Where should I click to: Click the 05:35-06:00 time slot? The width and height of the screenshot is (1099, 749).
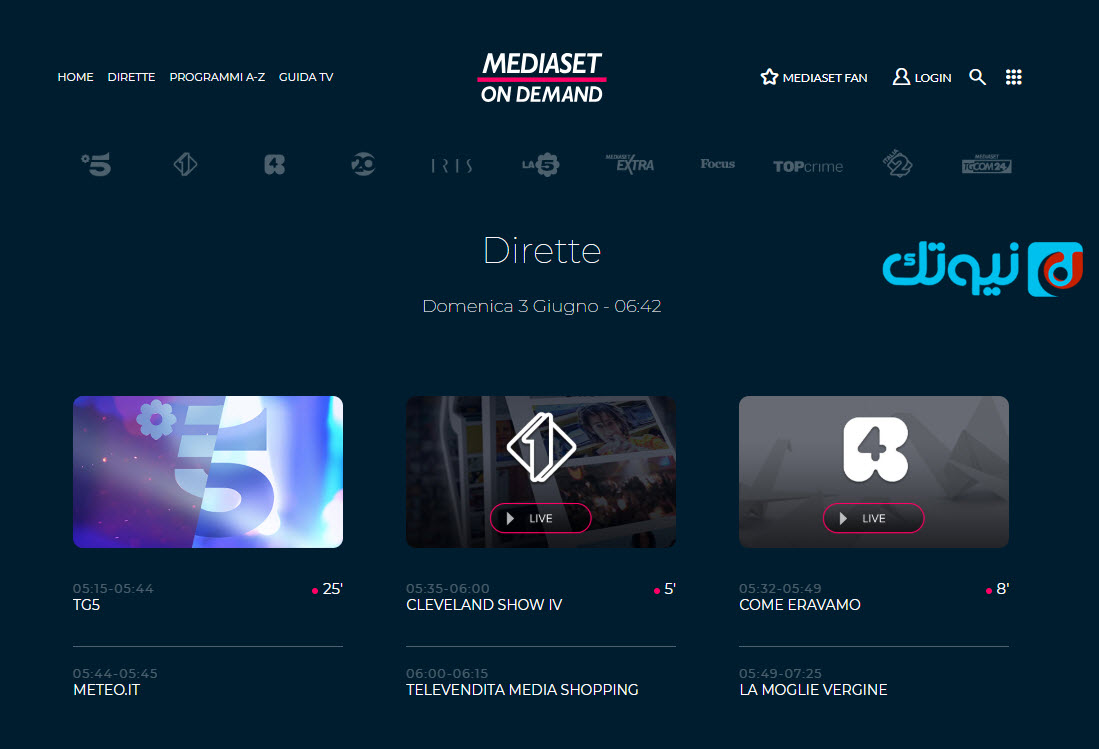448,589
